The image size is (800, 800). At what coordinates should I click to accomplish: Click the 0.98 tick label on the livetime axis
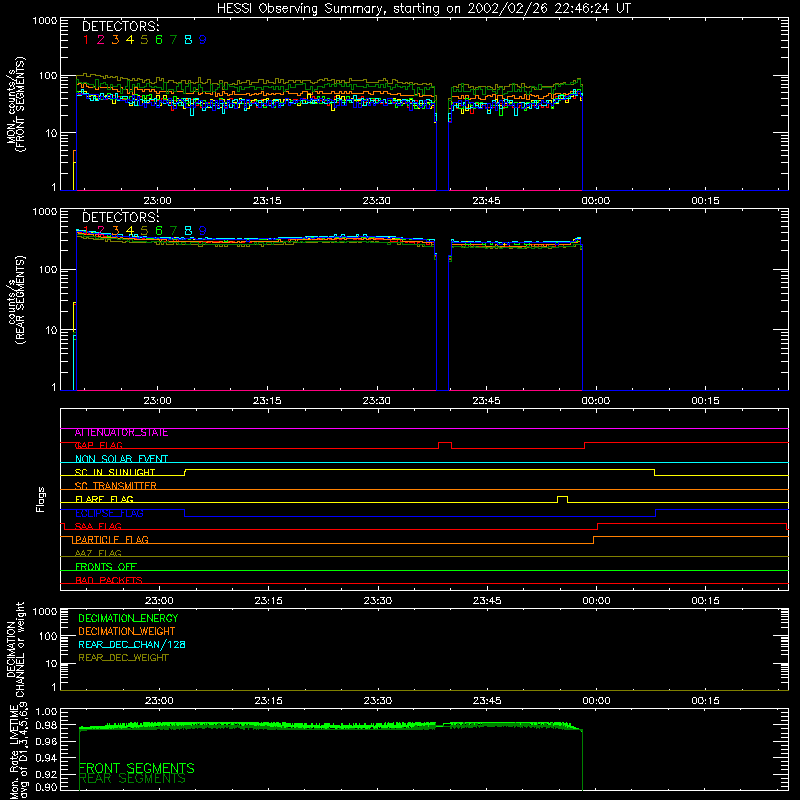(46, 725)
